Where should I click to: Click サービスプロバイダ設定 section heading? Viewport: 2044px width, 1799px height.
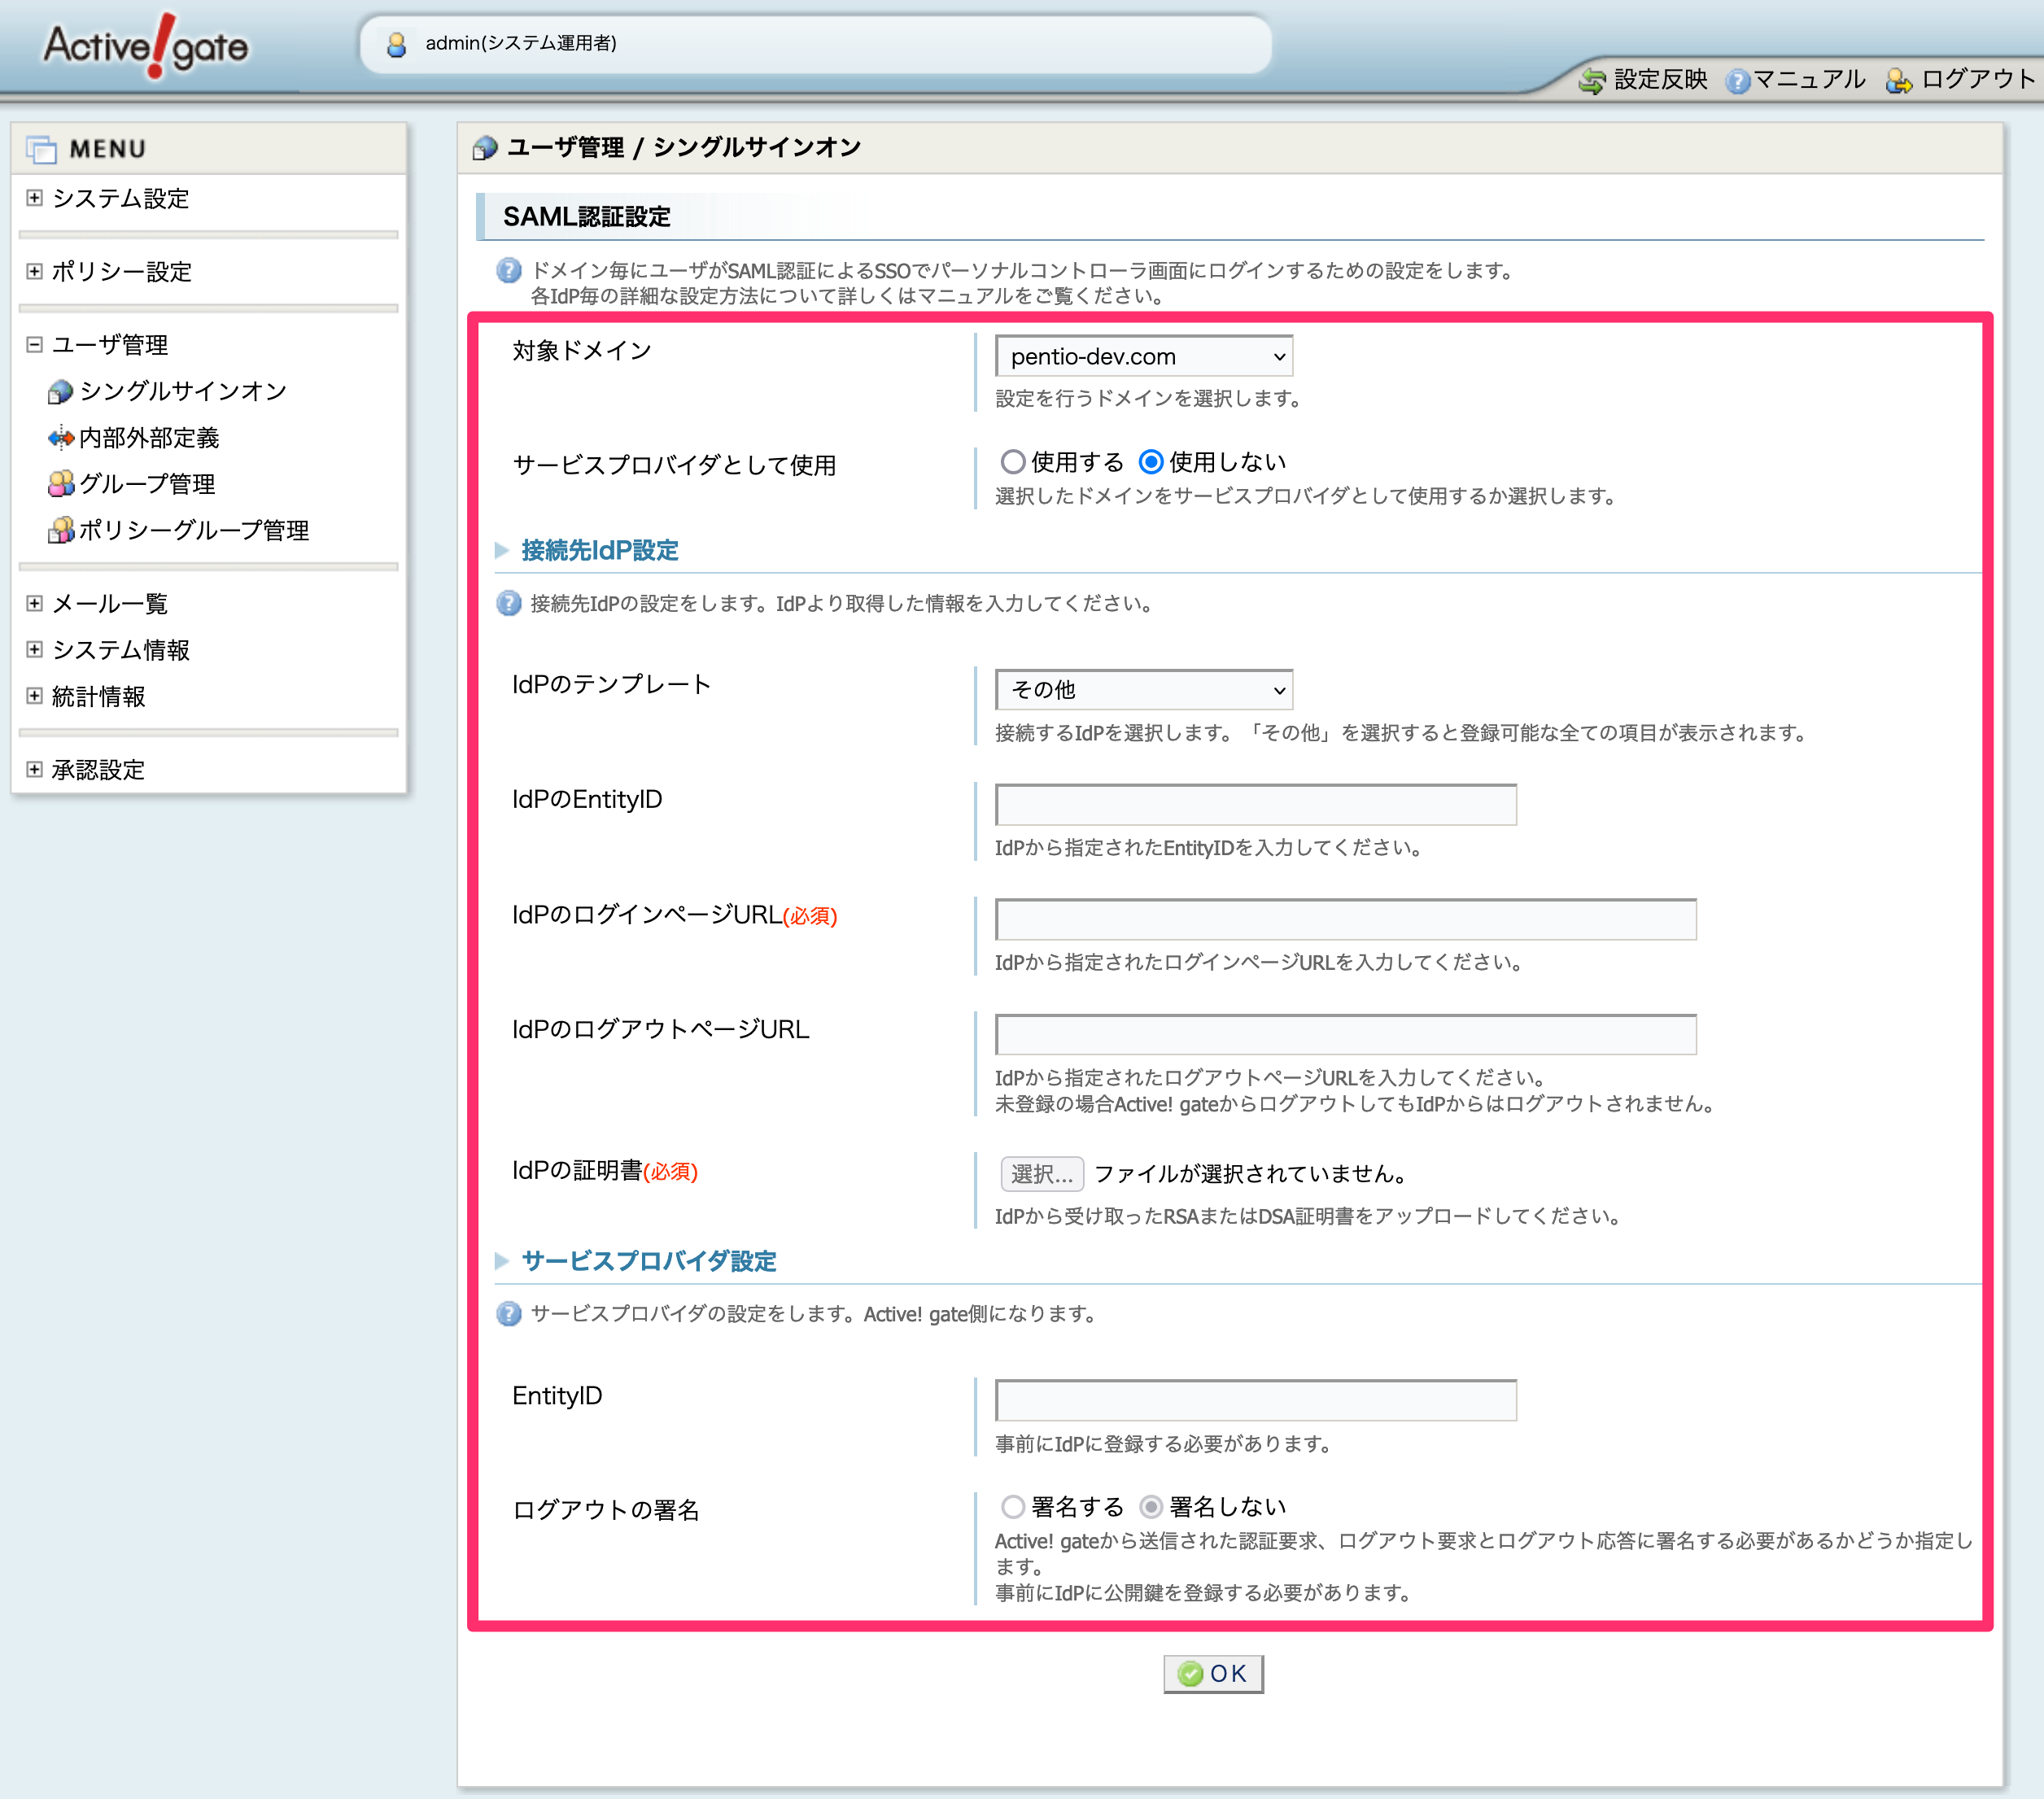(649, 1261)
